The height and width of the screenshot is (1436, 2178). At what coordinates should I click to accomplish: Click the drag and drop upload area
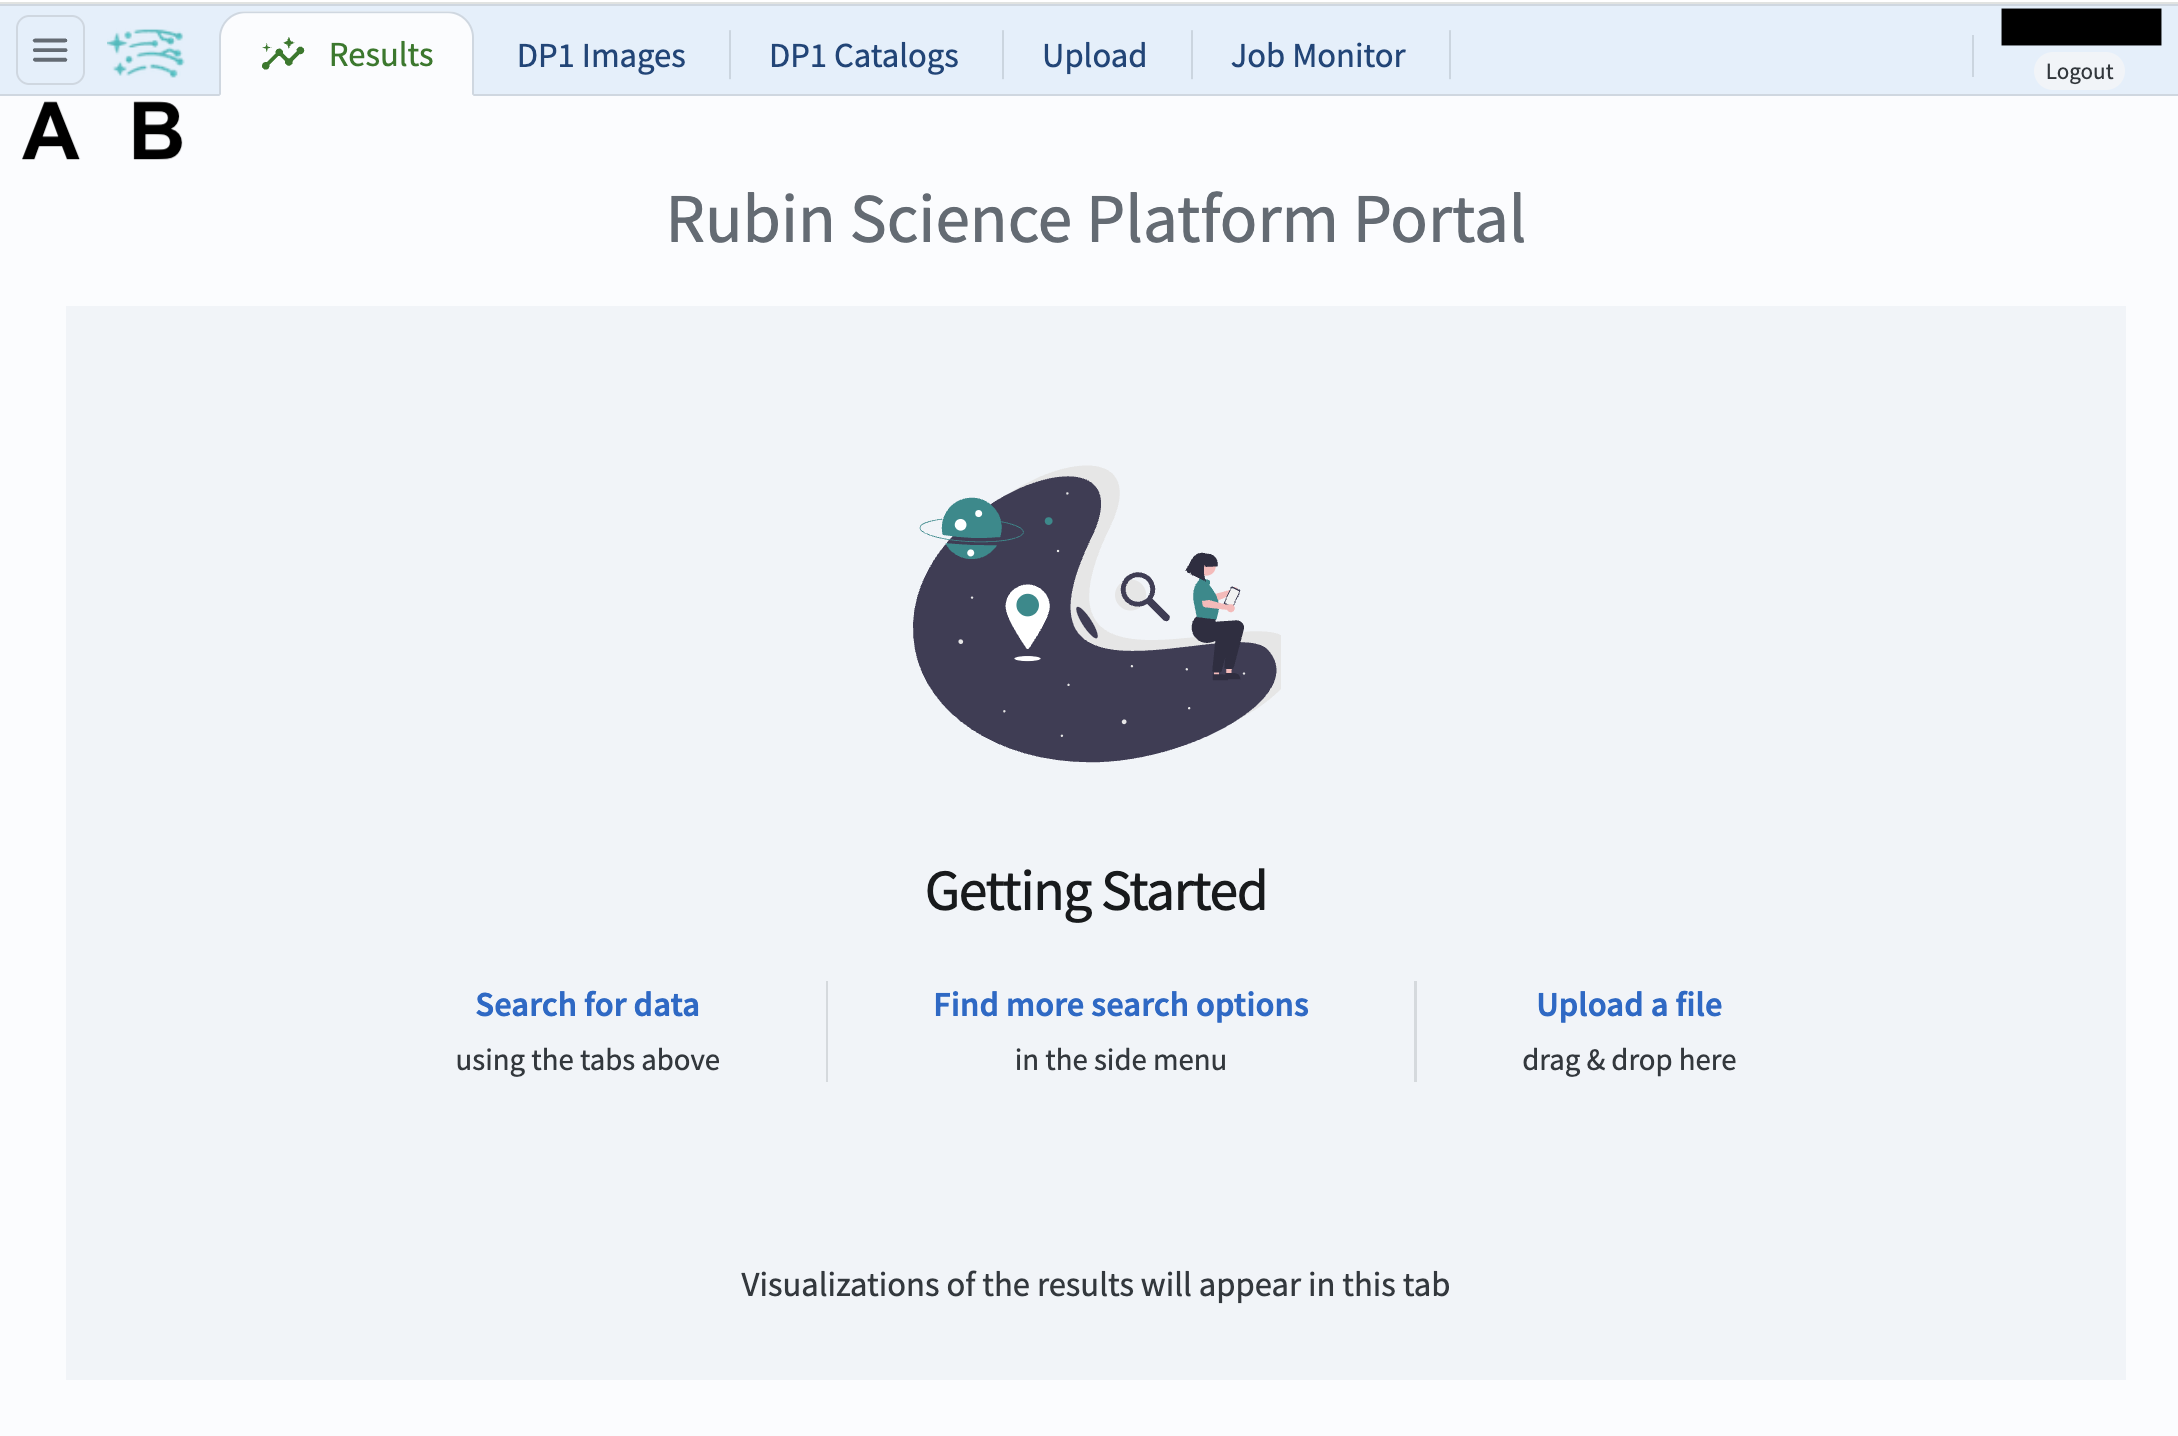1629,1059
